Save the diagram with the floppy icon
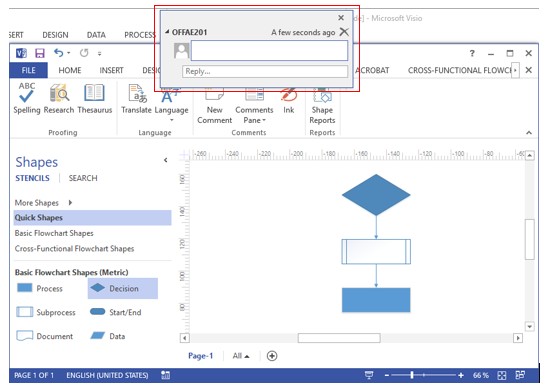The height and width of the screenshot is (389, 546). click(40, 53)
